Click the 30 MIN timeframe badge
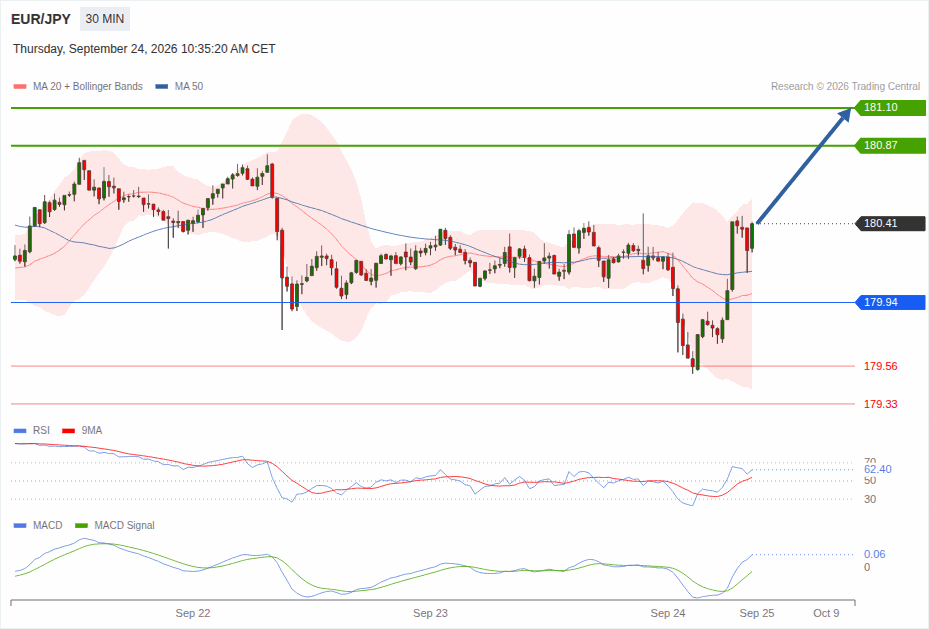929x629 pixels. coord(105,19)
